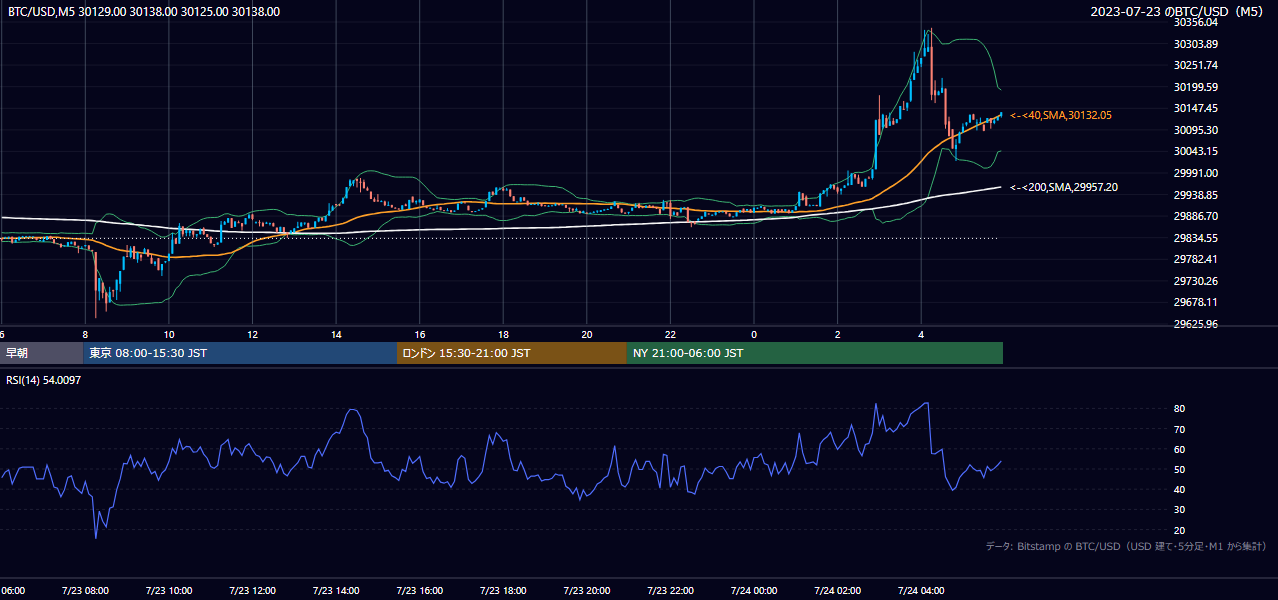Select the 7/23 10:00 time label
1278x600 pixels.
[168, 591]
